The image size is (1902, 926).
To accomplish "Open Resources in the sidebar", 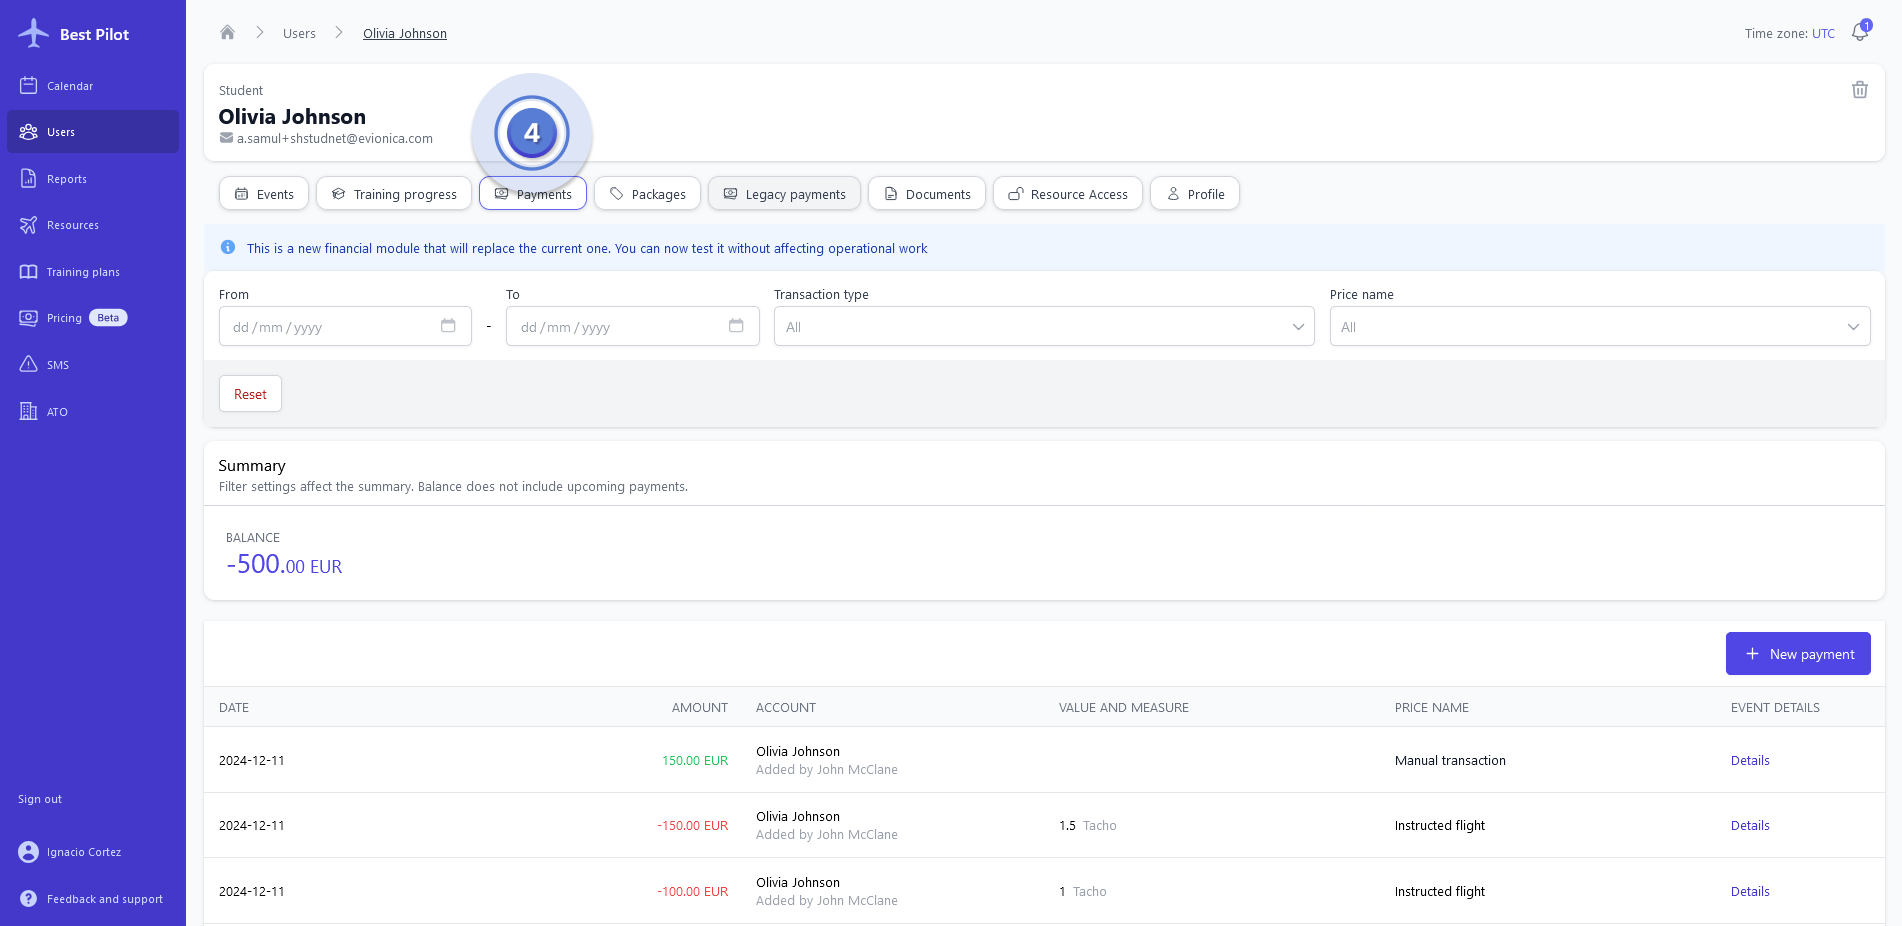I will pyautogui.click(x=93, y=225).
